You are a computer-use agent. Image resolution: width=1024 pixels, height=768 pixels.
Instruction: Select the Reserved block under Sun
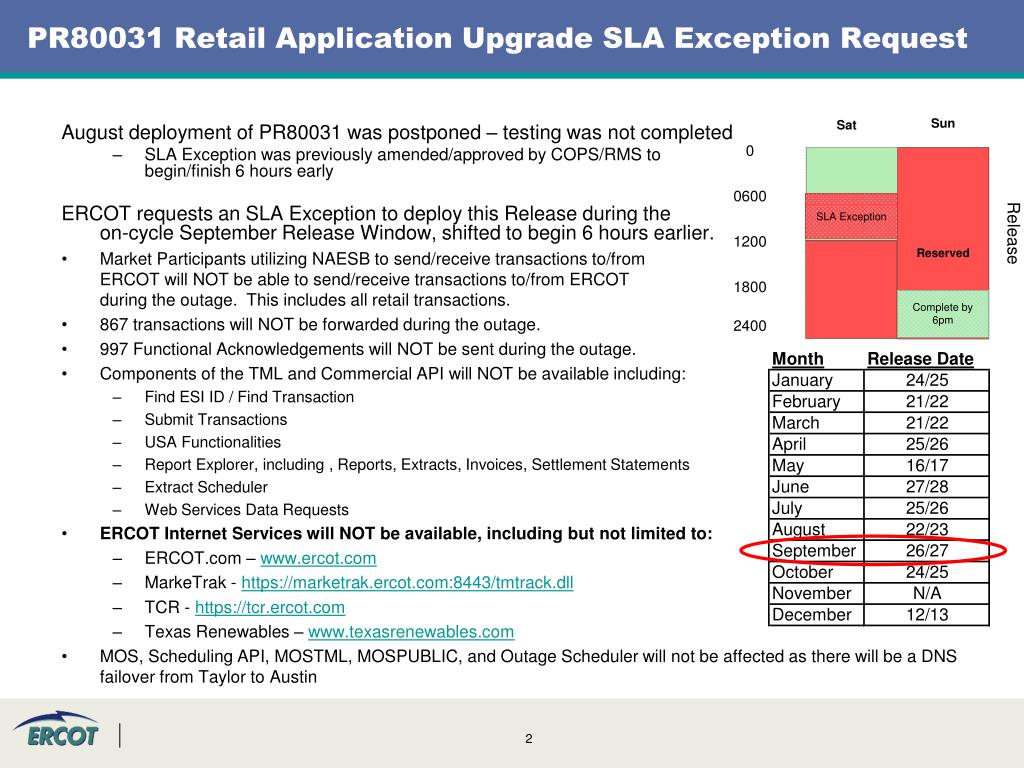(x=942, y=219)
